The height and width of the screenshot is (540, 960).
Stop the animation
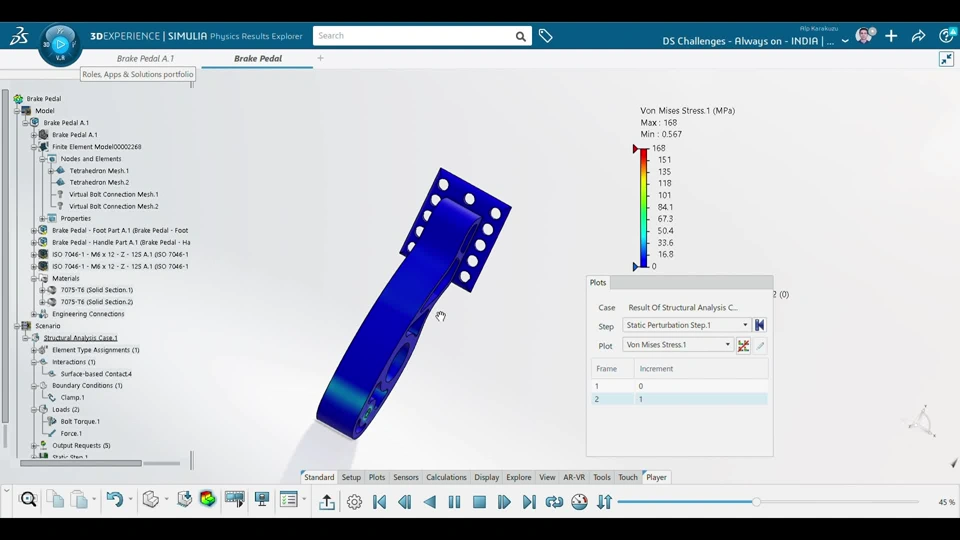479,502
